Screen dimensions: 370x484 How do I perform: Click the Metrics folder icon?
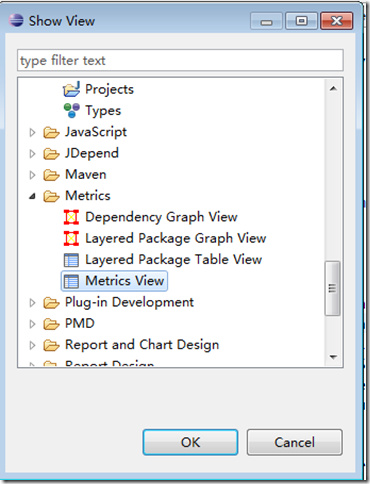pos(51,196)
